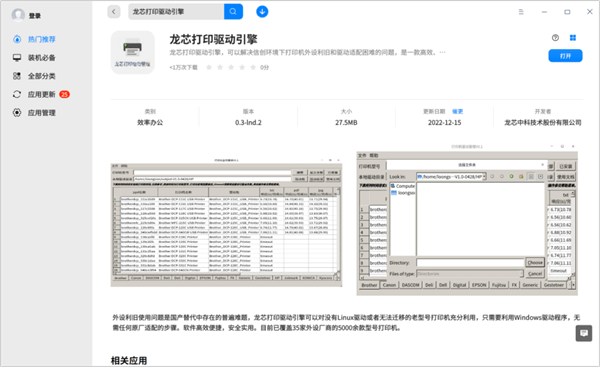
Task: Open 应用更新 with 25 updates
Action: coord(42,94)
